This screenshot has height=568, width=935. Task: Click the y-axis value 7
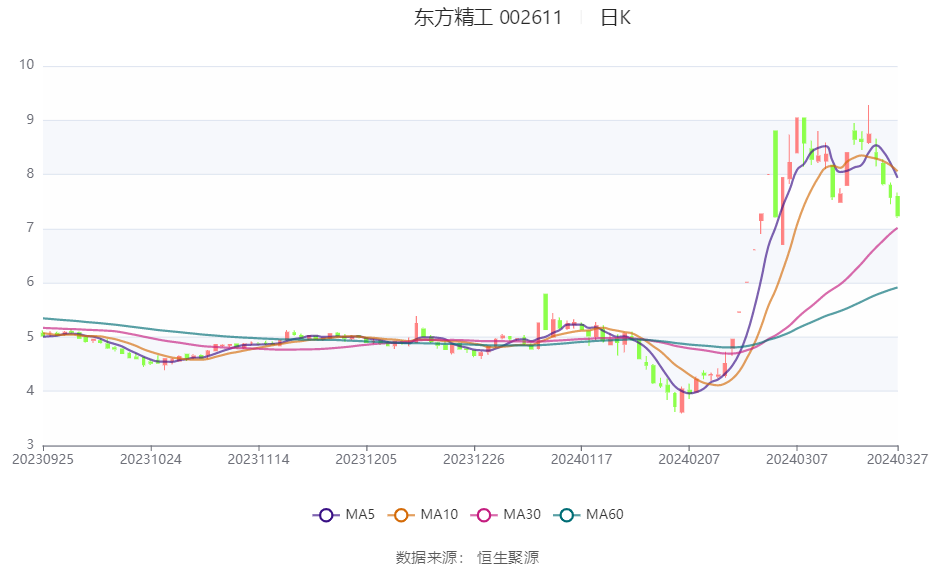pyautogui.click(x=30, y=228)
